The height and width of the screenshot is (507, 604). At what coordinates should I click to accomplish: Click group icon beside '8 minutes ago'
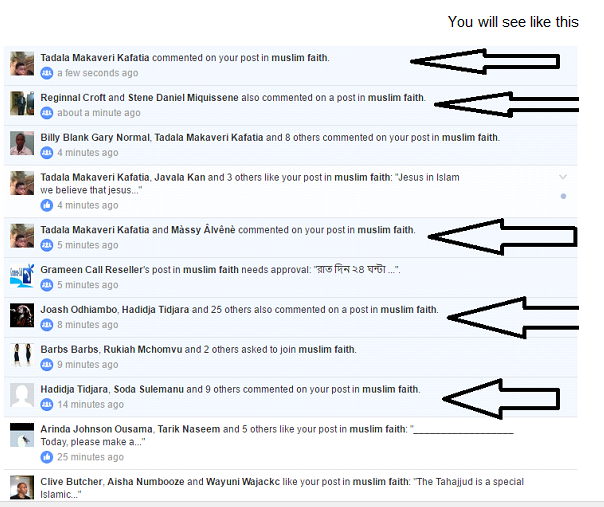(x=47, y=325)
